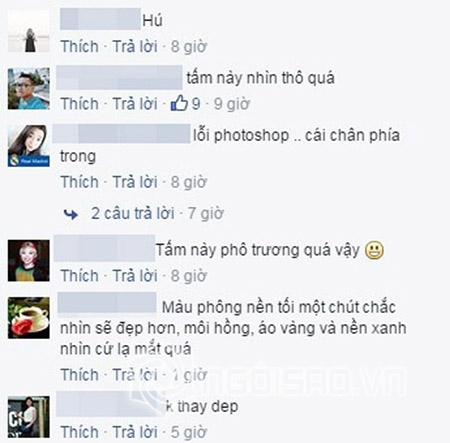Image resolution: width=450 pixels, height=443 pixels.
Task: Reply to the 'Màu phông nền' comment
Action: point(135,375)
